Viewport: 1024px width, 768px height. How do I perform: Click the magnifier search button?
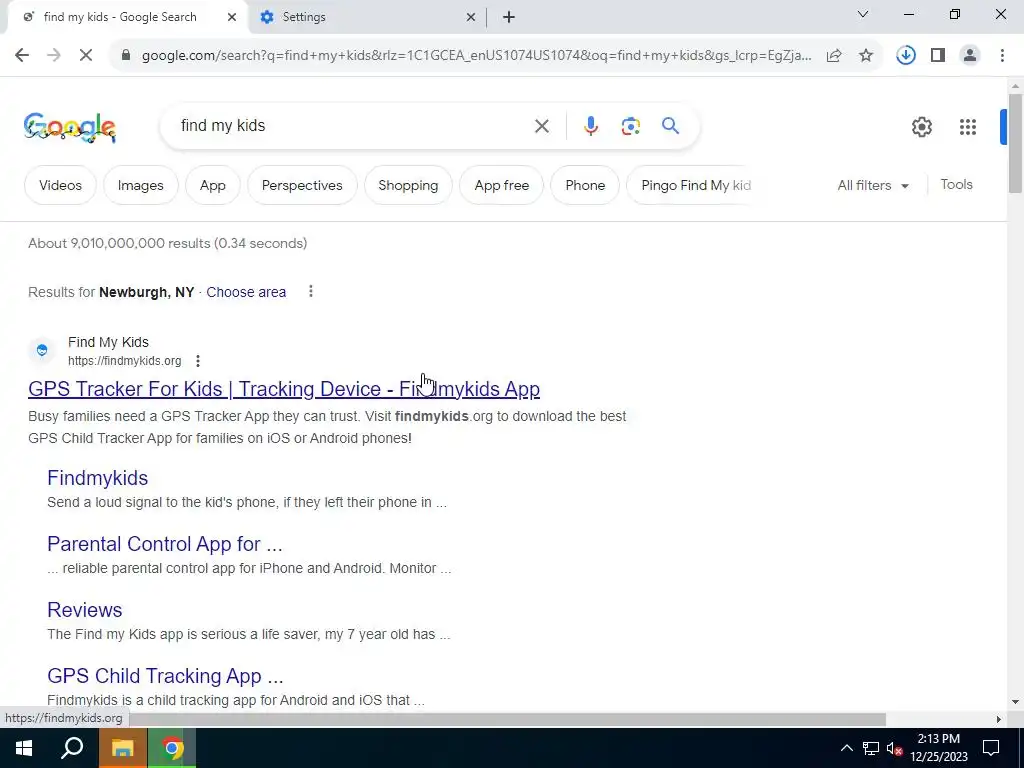point(671,126)
